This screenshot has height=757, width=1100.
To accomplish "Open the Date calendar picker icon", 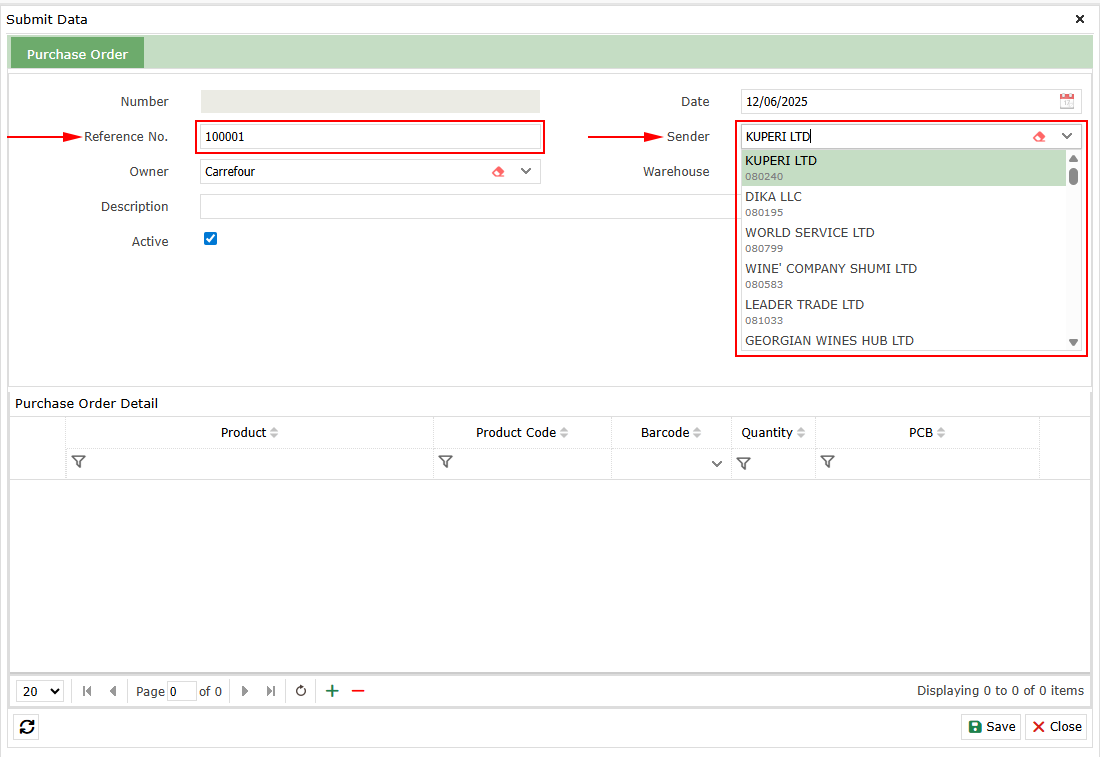I will pyautogui.click(x=1067, y=101).
